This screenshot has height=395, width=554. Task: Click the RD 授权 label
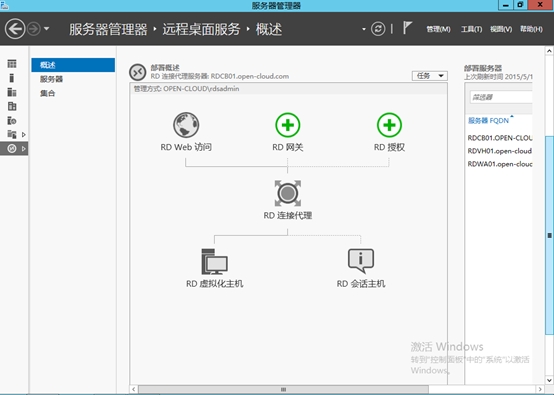(389, 147)
